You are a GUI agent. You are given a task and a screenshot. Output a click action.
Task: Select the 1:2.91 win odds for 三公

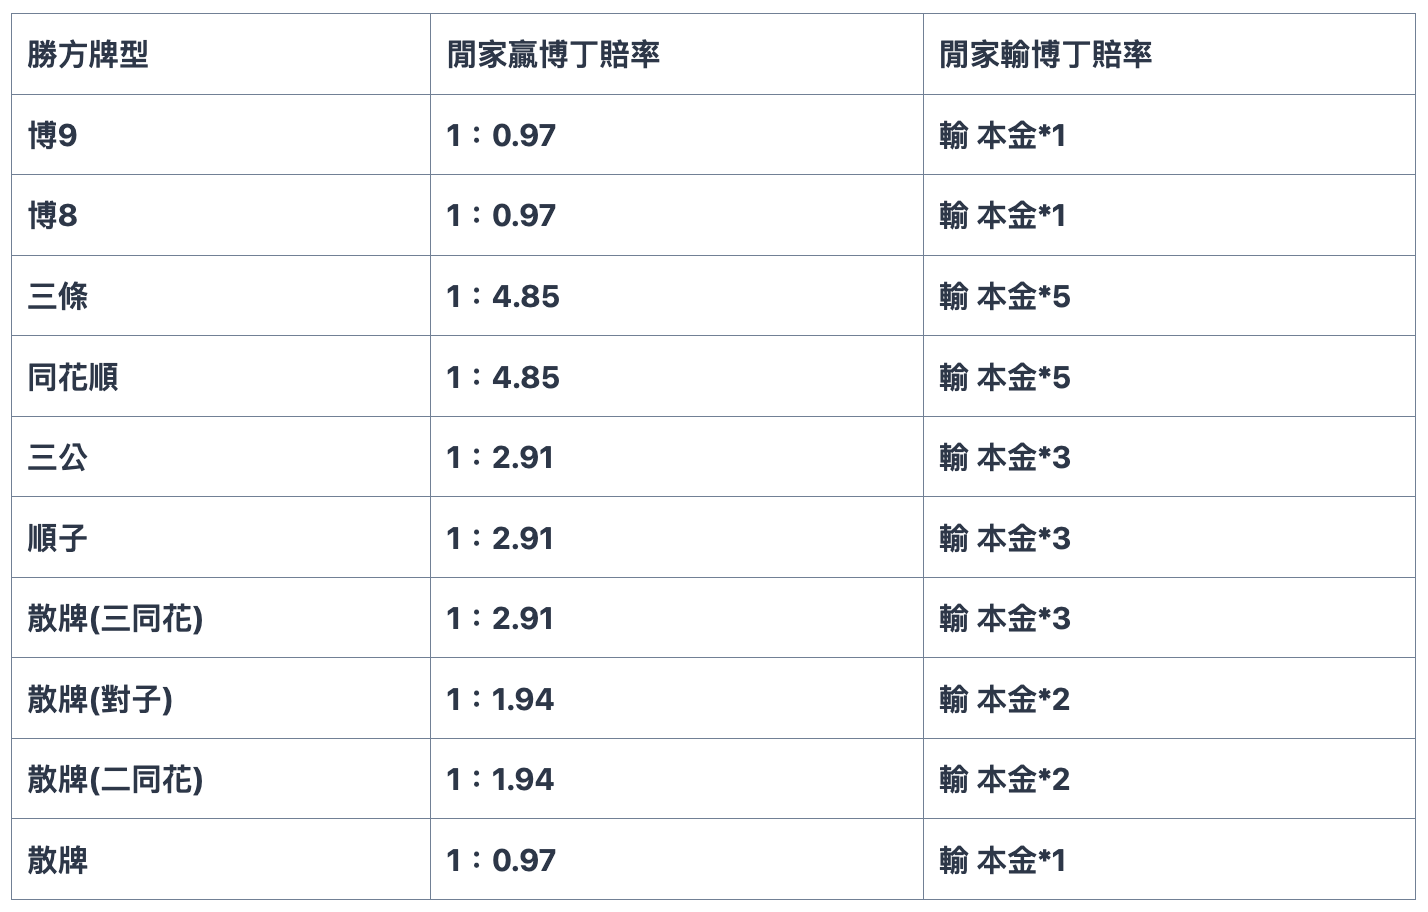[500, 458]
